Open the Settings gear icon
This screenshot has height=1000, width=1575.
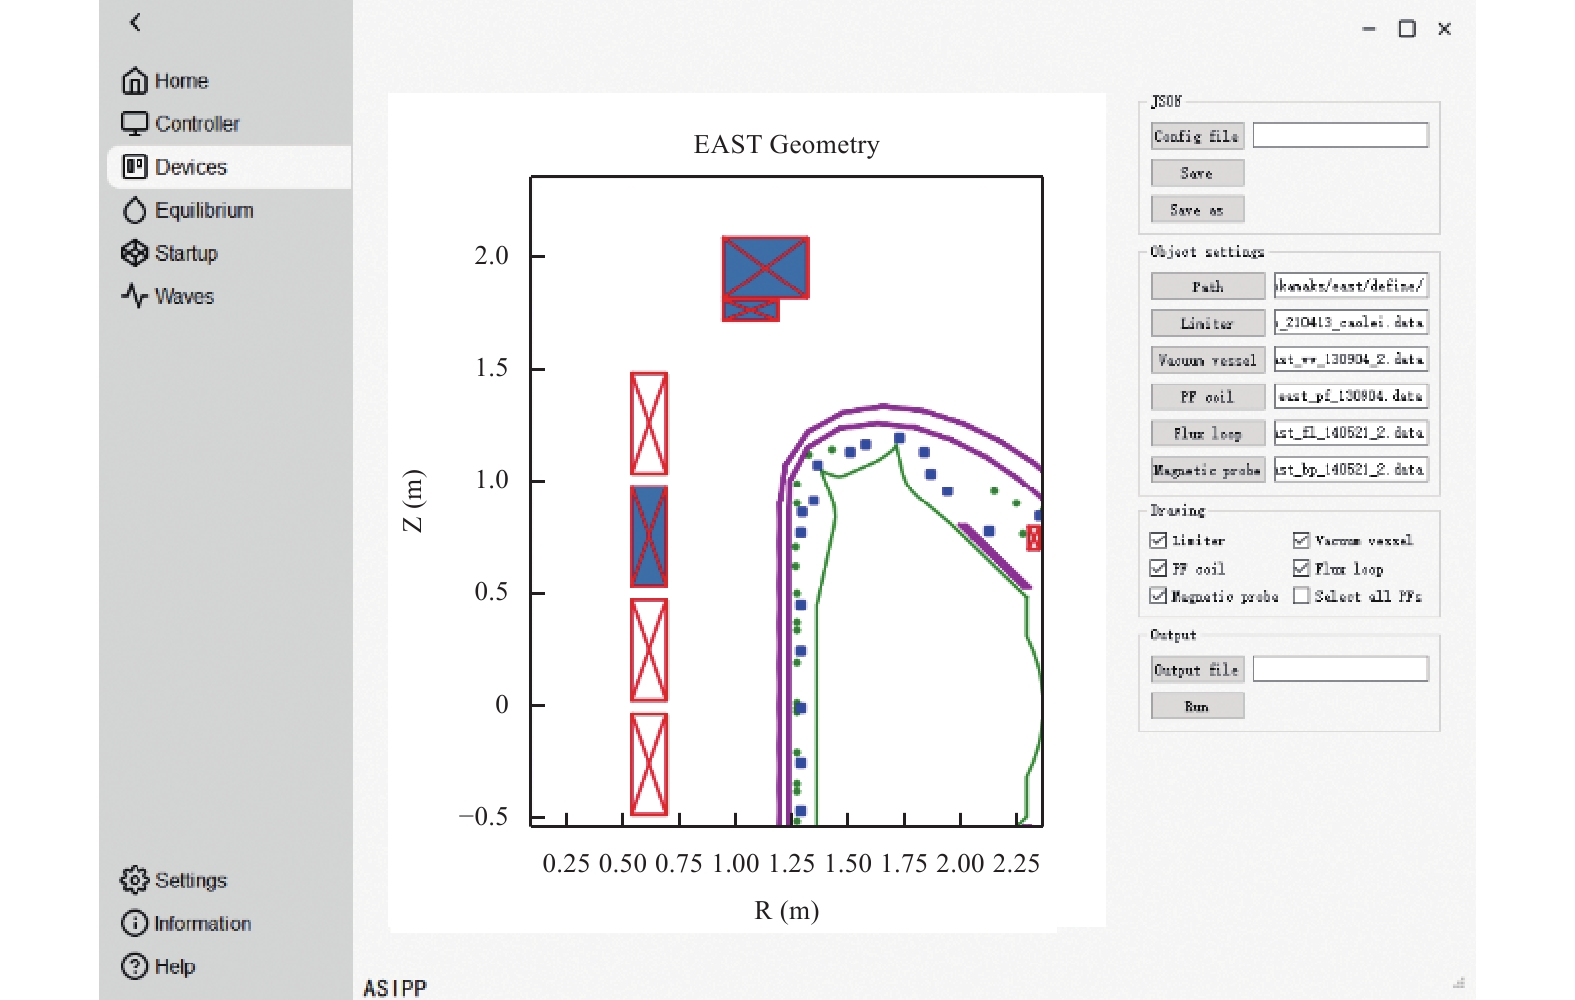(134, 880)
